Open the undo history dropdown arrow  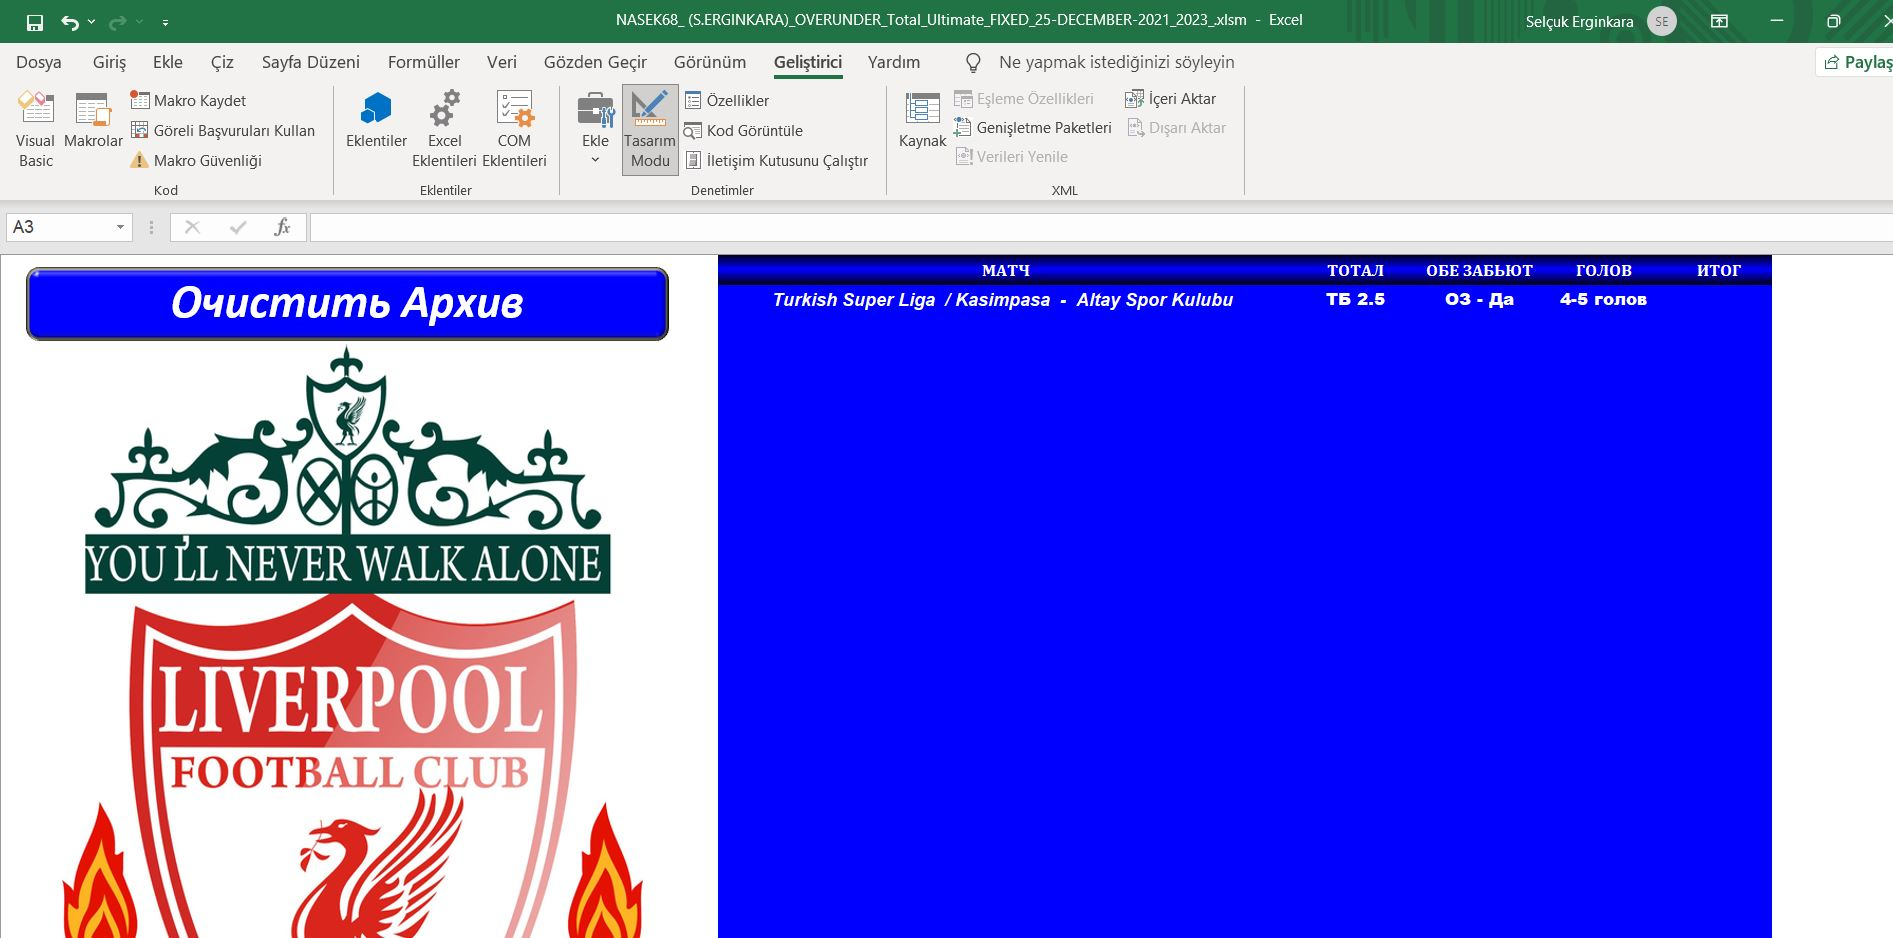pos(91,22)
